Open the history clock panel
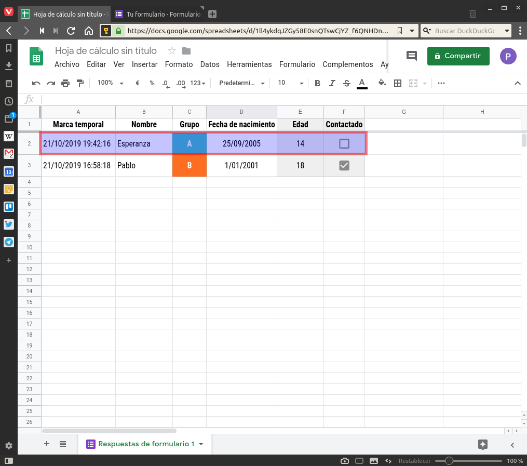Image resolution: width=527 pixels, height=466 pixels. click(x=9, y=101)
